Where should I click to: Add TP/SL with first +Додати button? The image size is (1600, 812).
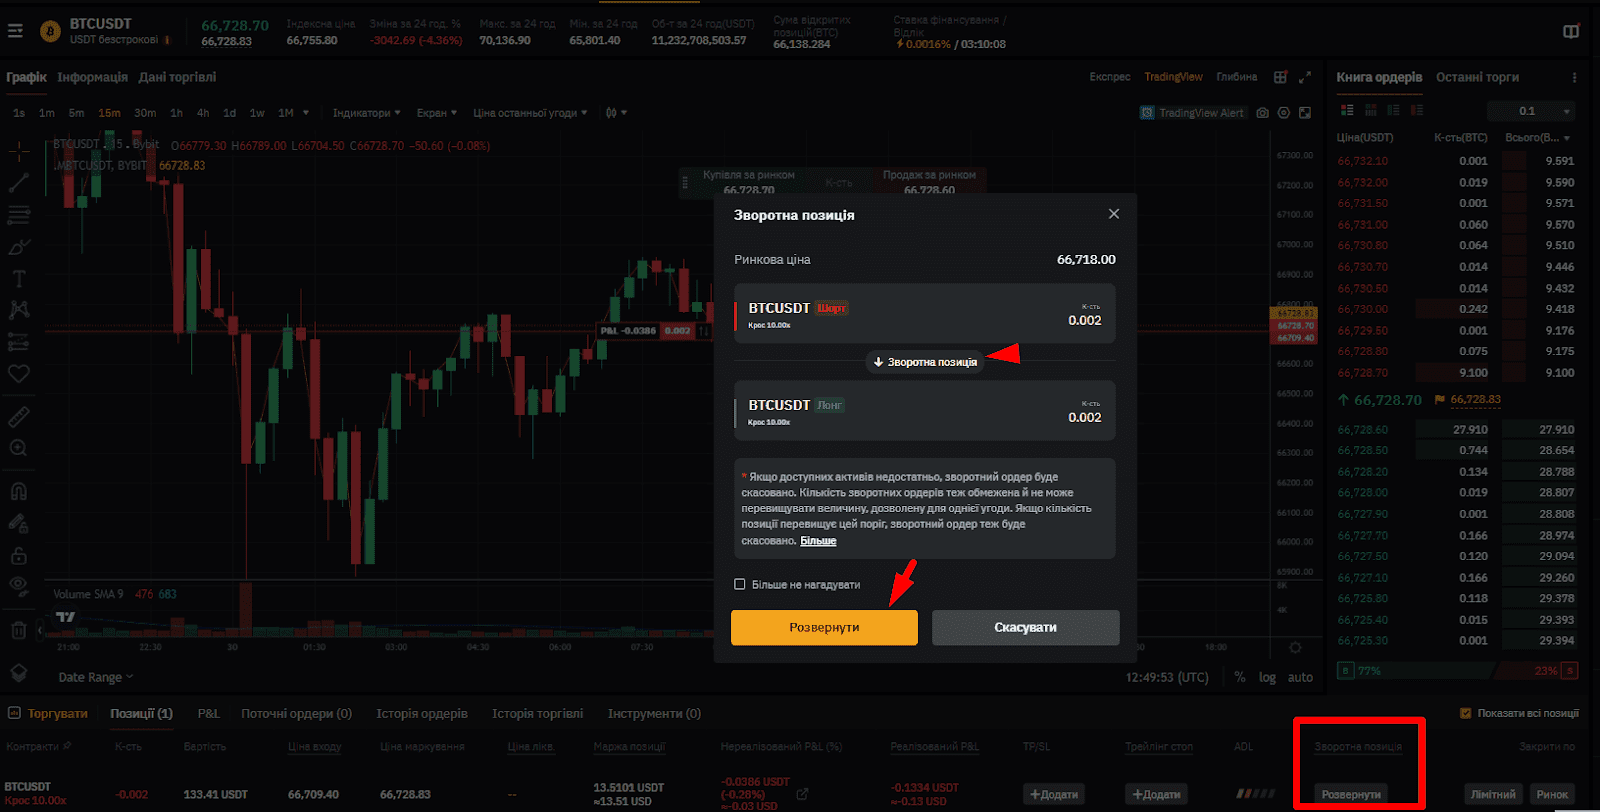[1053, 794]
